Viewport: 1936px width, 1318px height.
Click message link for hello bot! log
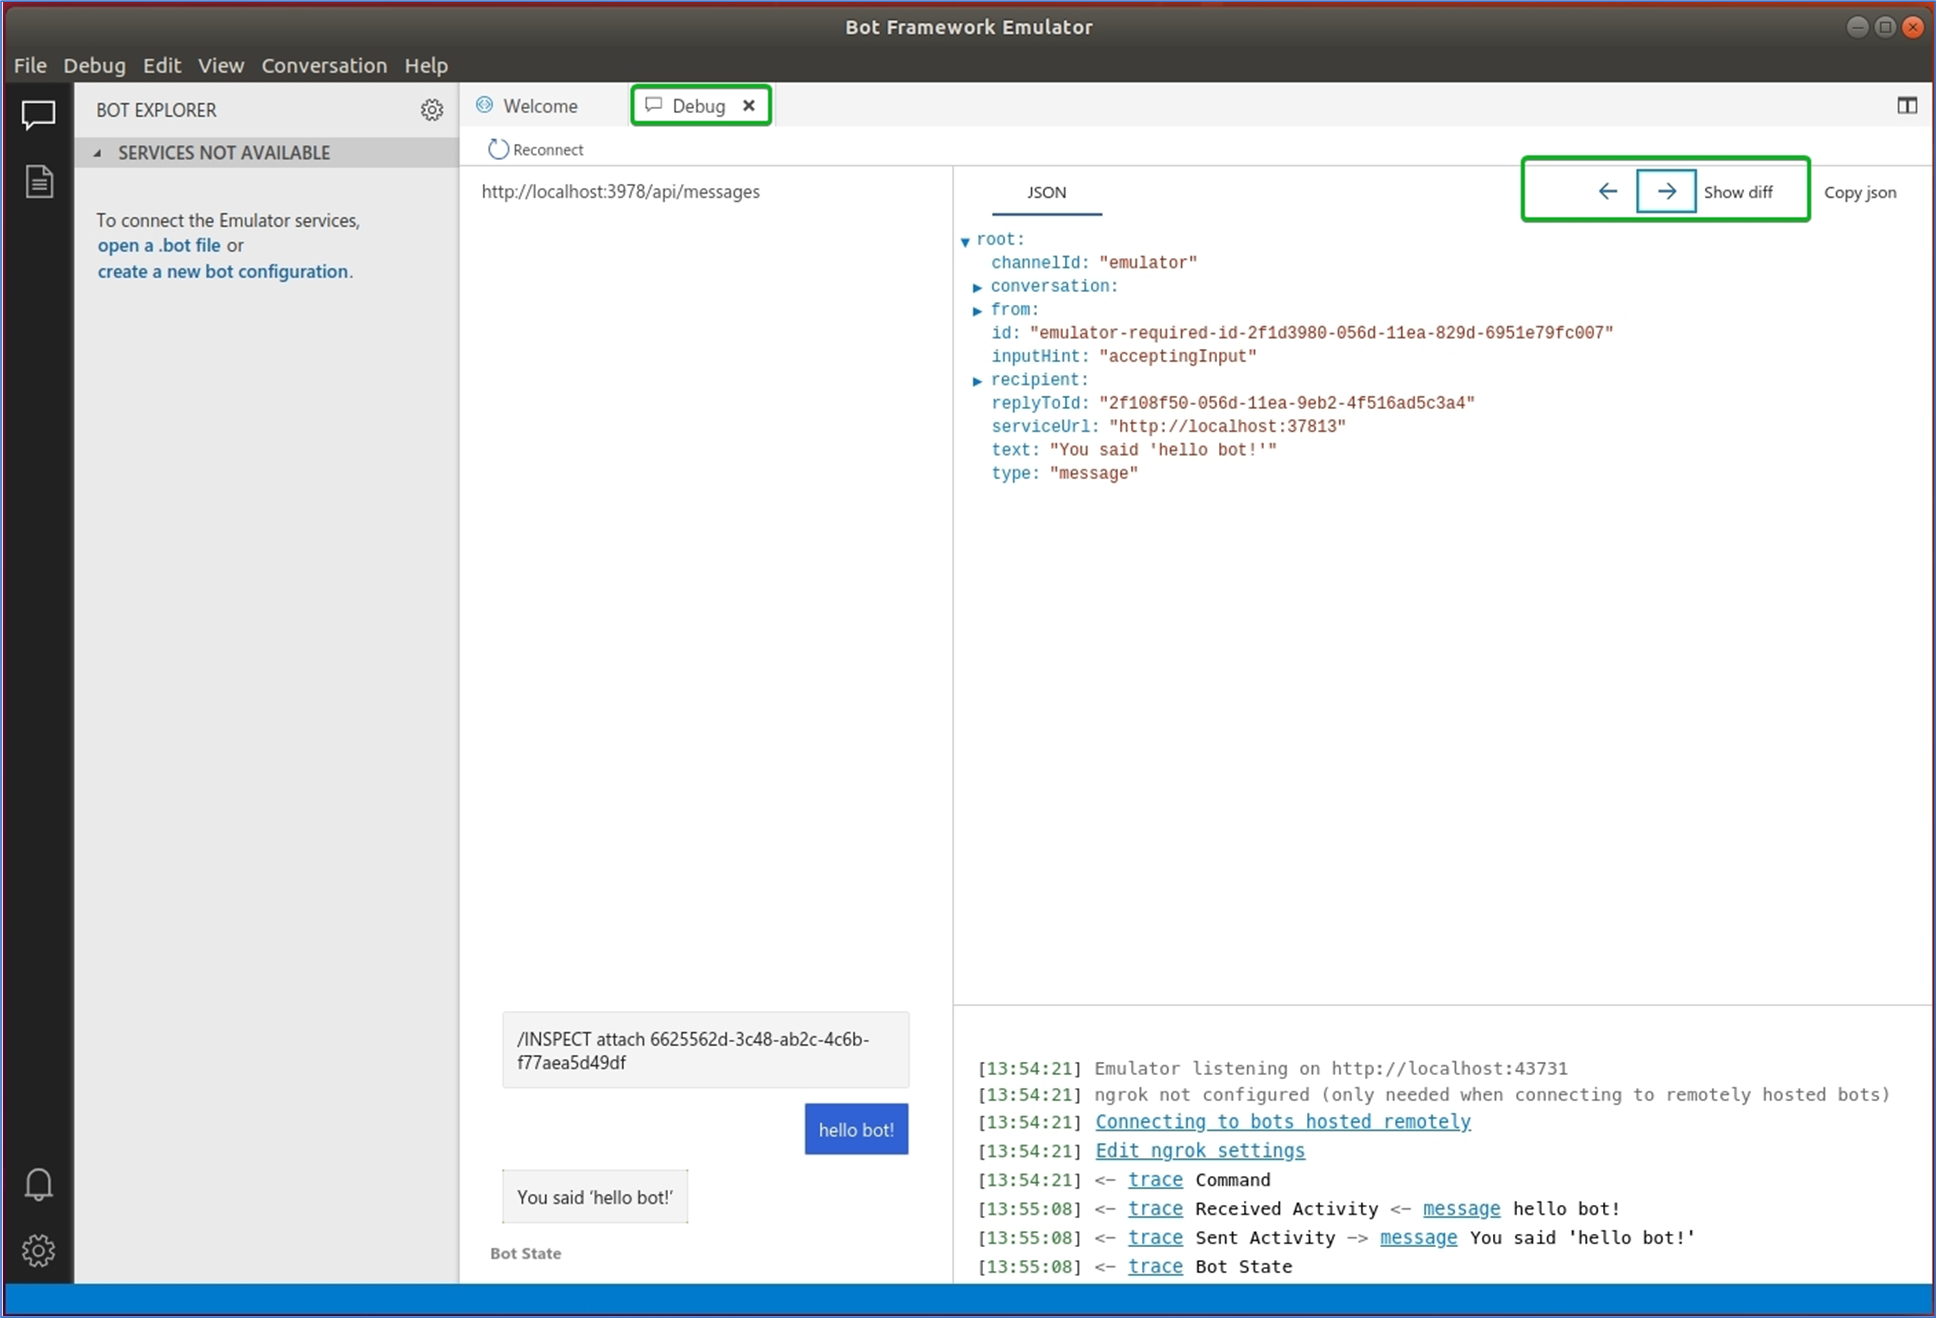1461,1209
